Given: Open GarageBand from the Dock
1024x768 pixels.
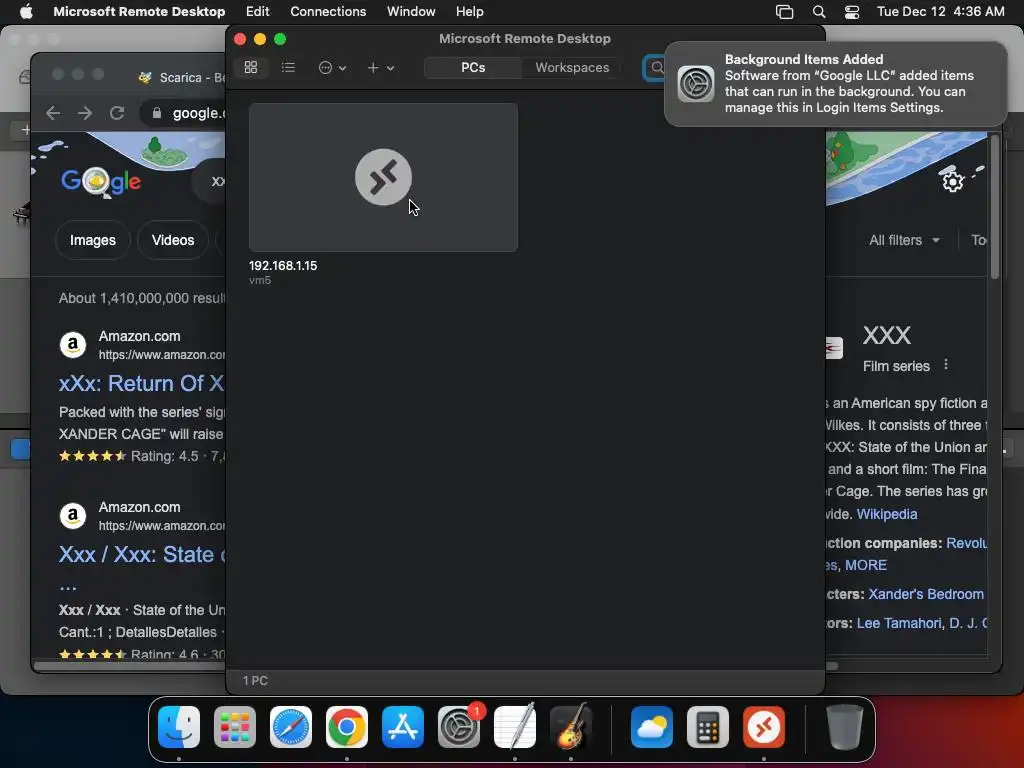Looking at the screenshot, I should (571, 727).
